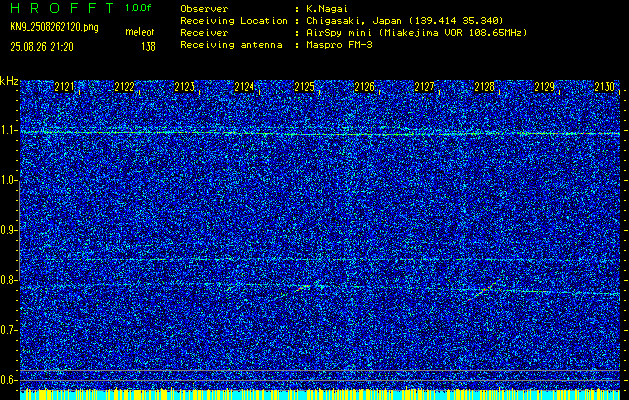This screenshot has width=629, height=400.
Task: Click the 2128 time marker
Action: click(x=484, y=87)
